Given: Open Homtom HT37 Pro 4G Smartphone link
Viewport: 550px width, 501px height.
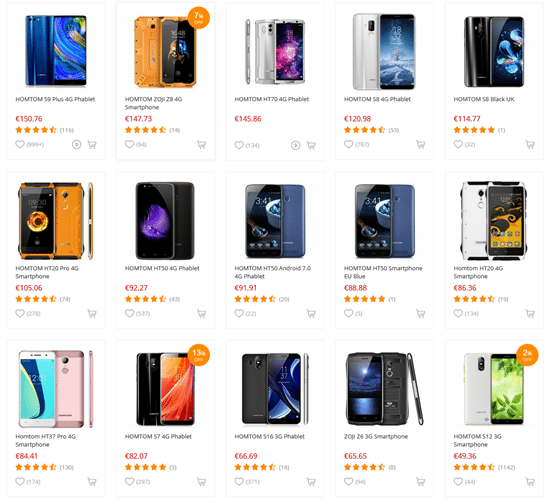Looking at the screenshot, I should click(x=45, y=440).
